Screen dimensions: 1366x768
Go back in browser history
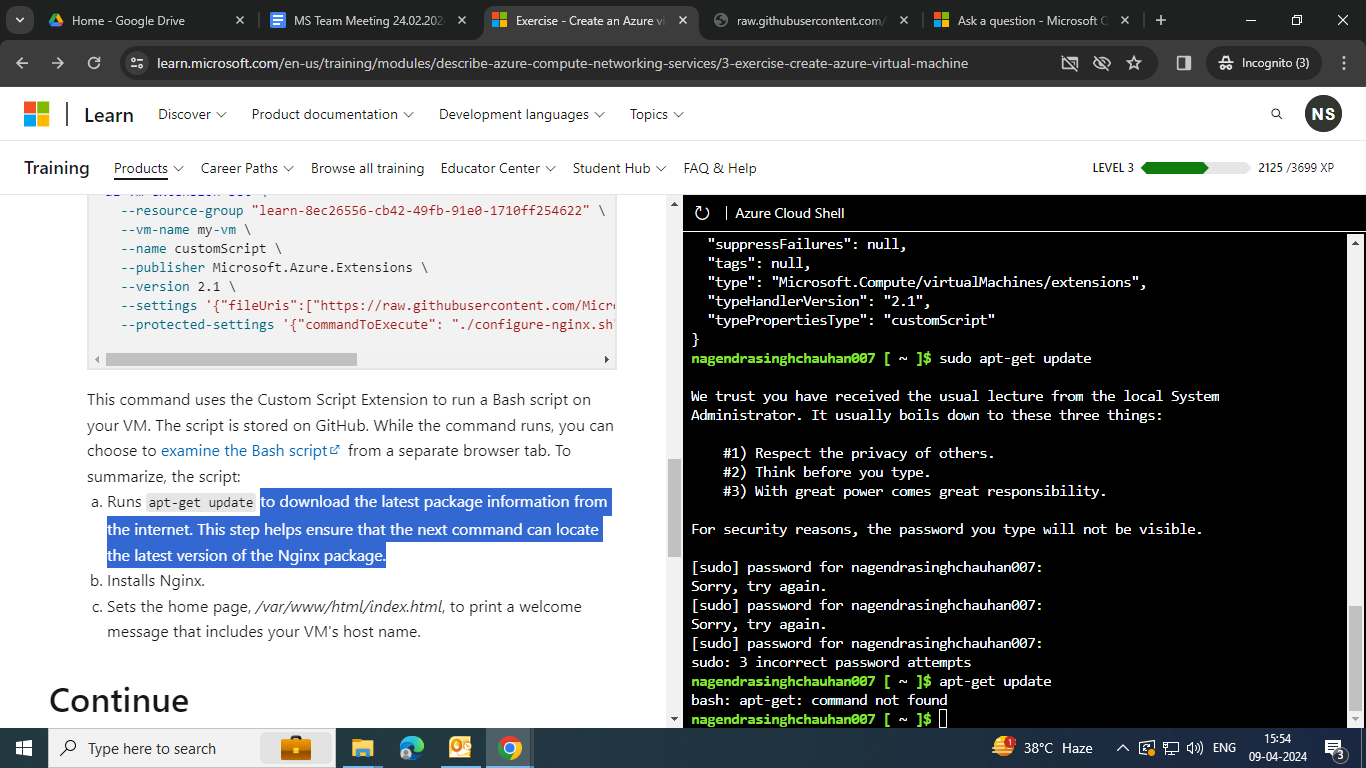[22, 63]
